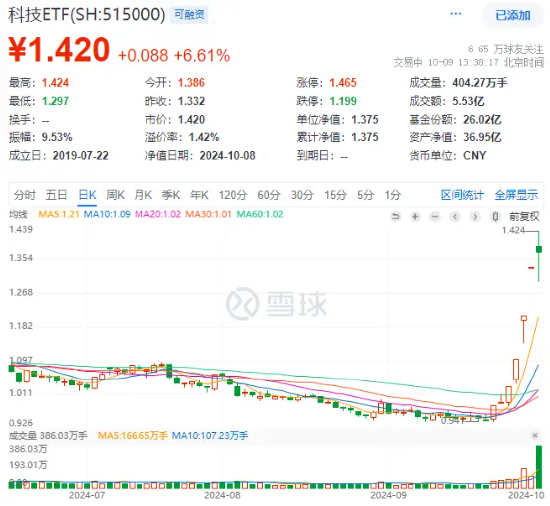The height and width of the screenshot is (506, 550).
Task: Toggle candlestick style icon
Action: click(x=495, y=217)
